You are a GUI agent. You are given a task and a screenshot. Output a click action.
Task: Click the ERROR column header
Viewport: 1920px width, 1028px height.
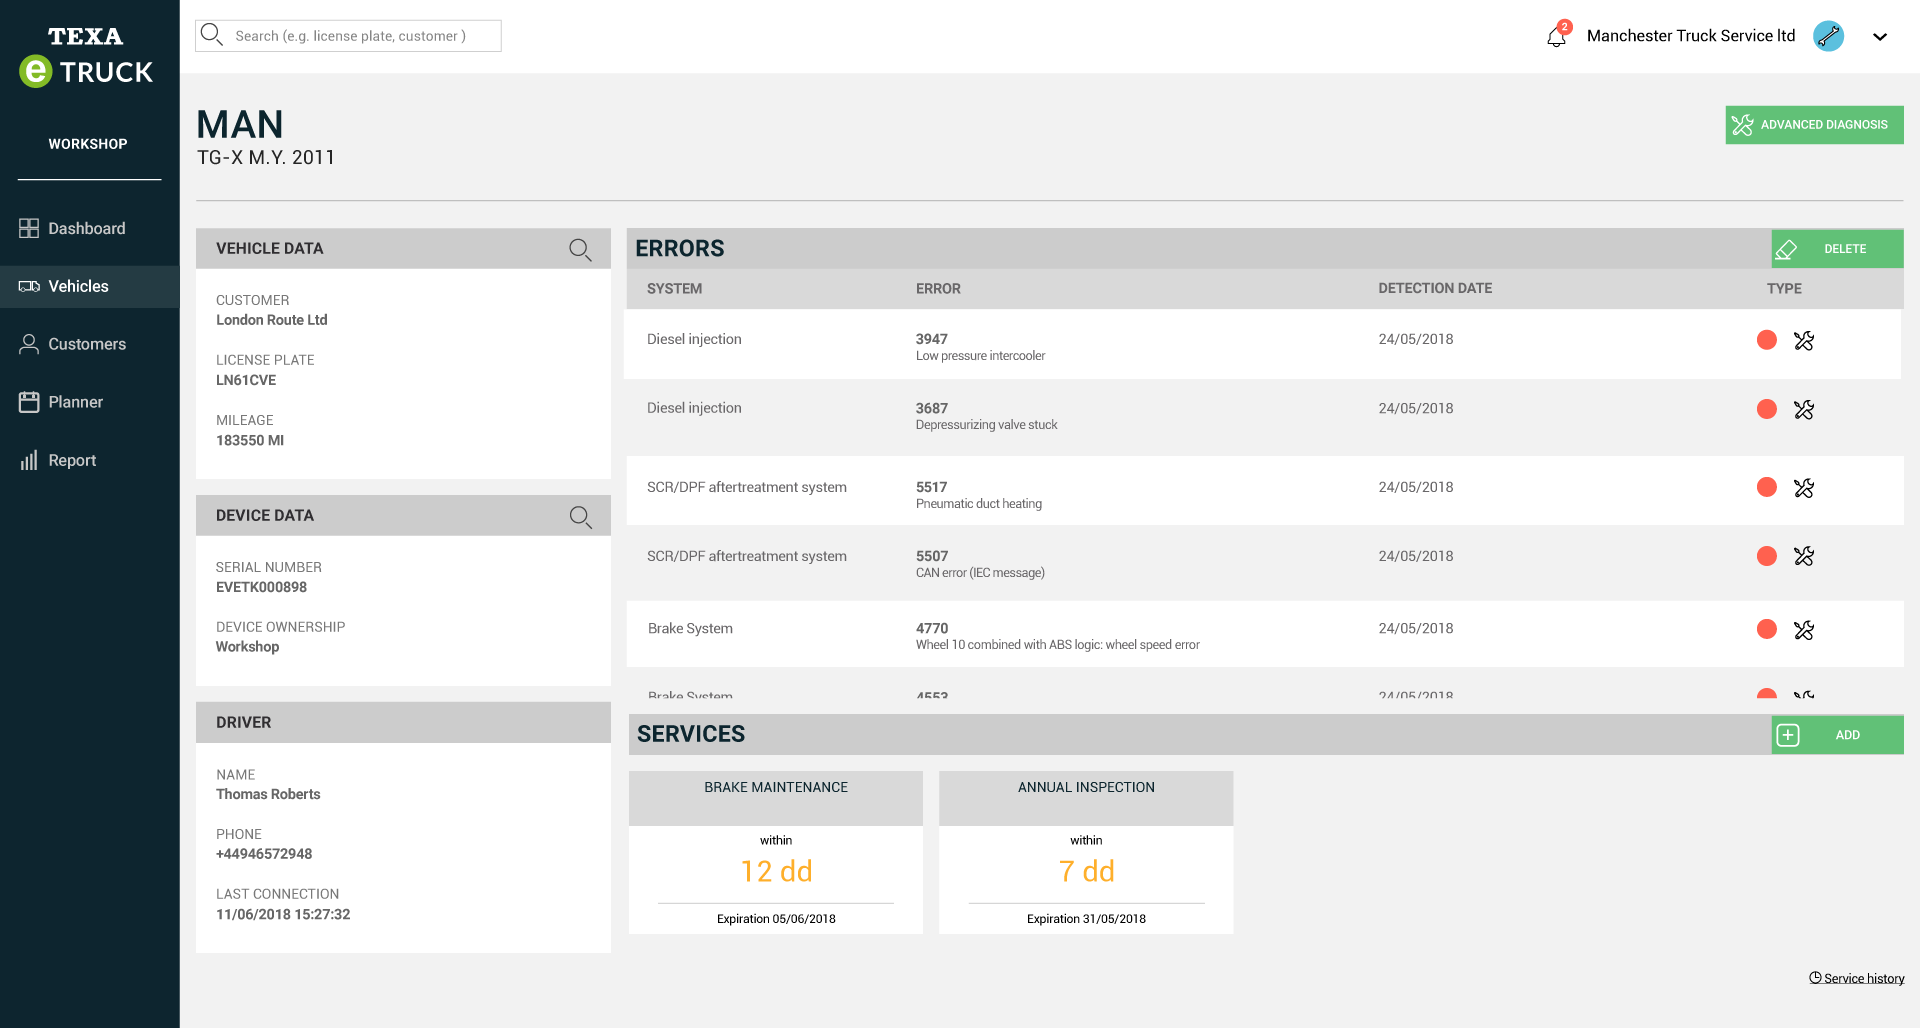point(938,288)
